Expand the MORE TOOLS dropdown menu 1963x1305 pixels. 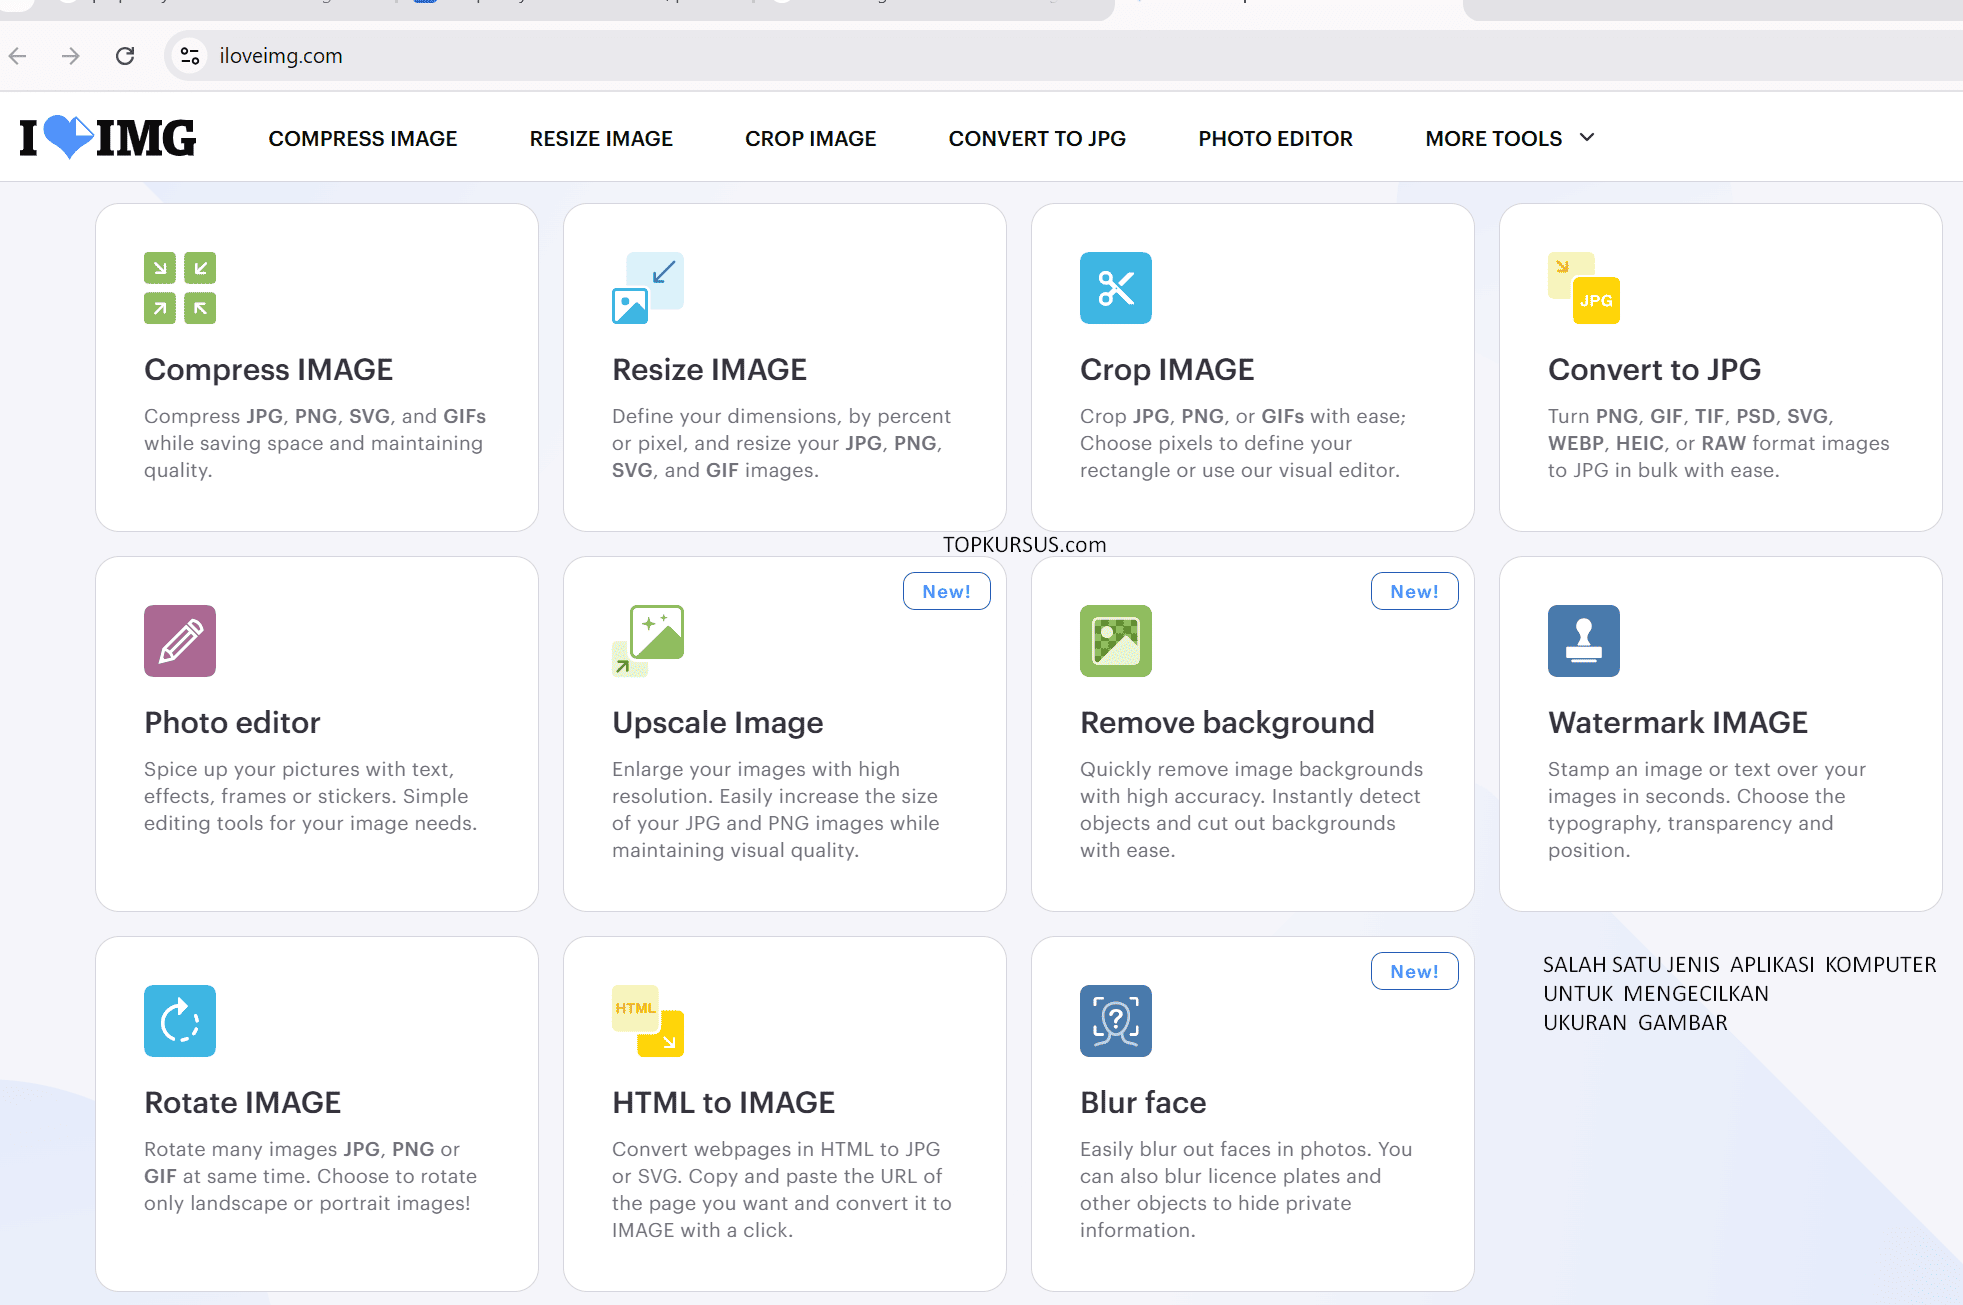[x=1509, y=138]
